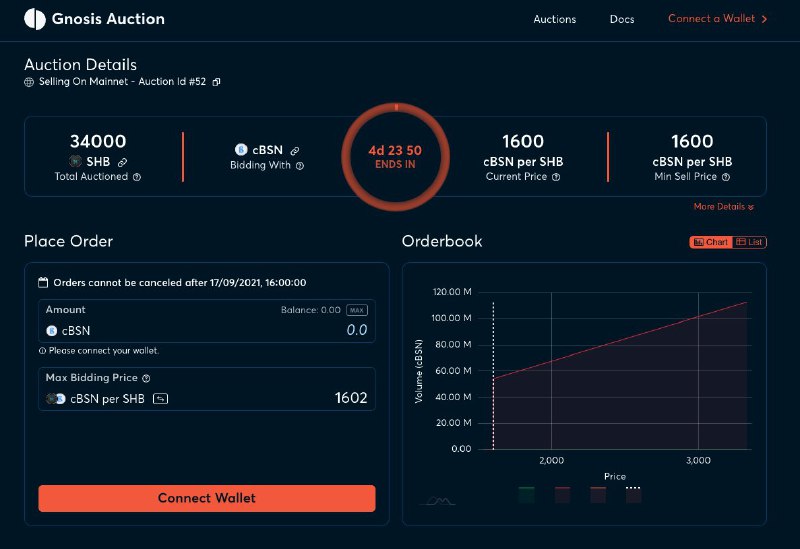Click the Balance: 0.00 text
The width and height of the screenshot is (800, 549).
click(x=311, y=310)
